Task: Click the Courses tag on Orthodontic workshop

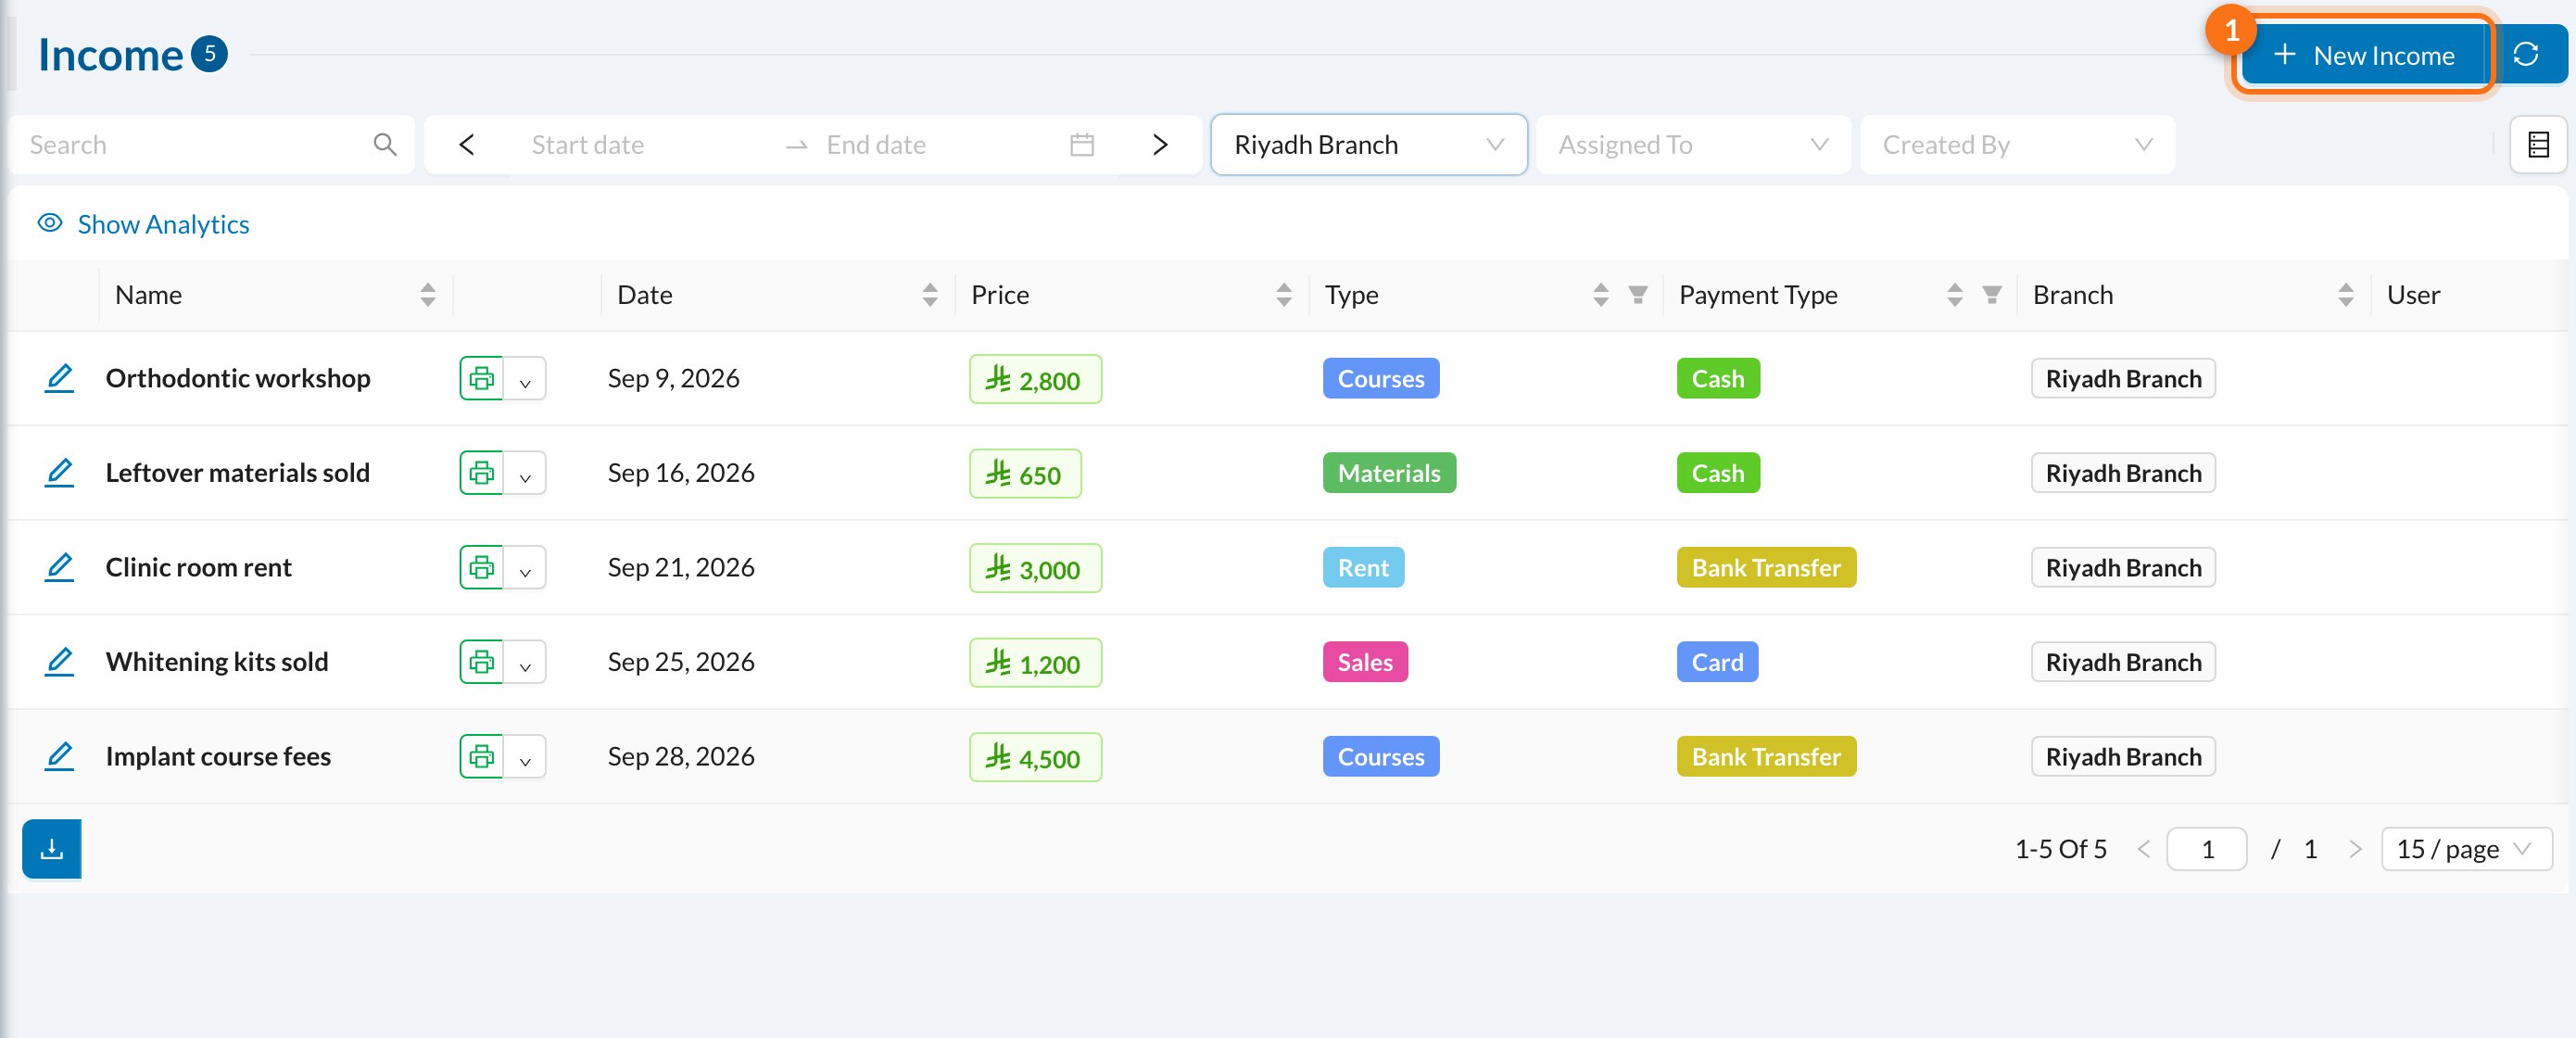Action: pos(1380,378)
